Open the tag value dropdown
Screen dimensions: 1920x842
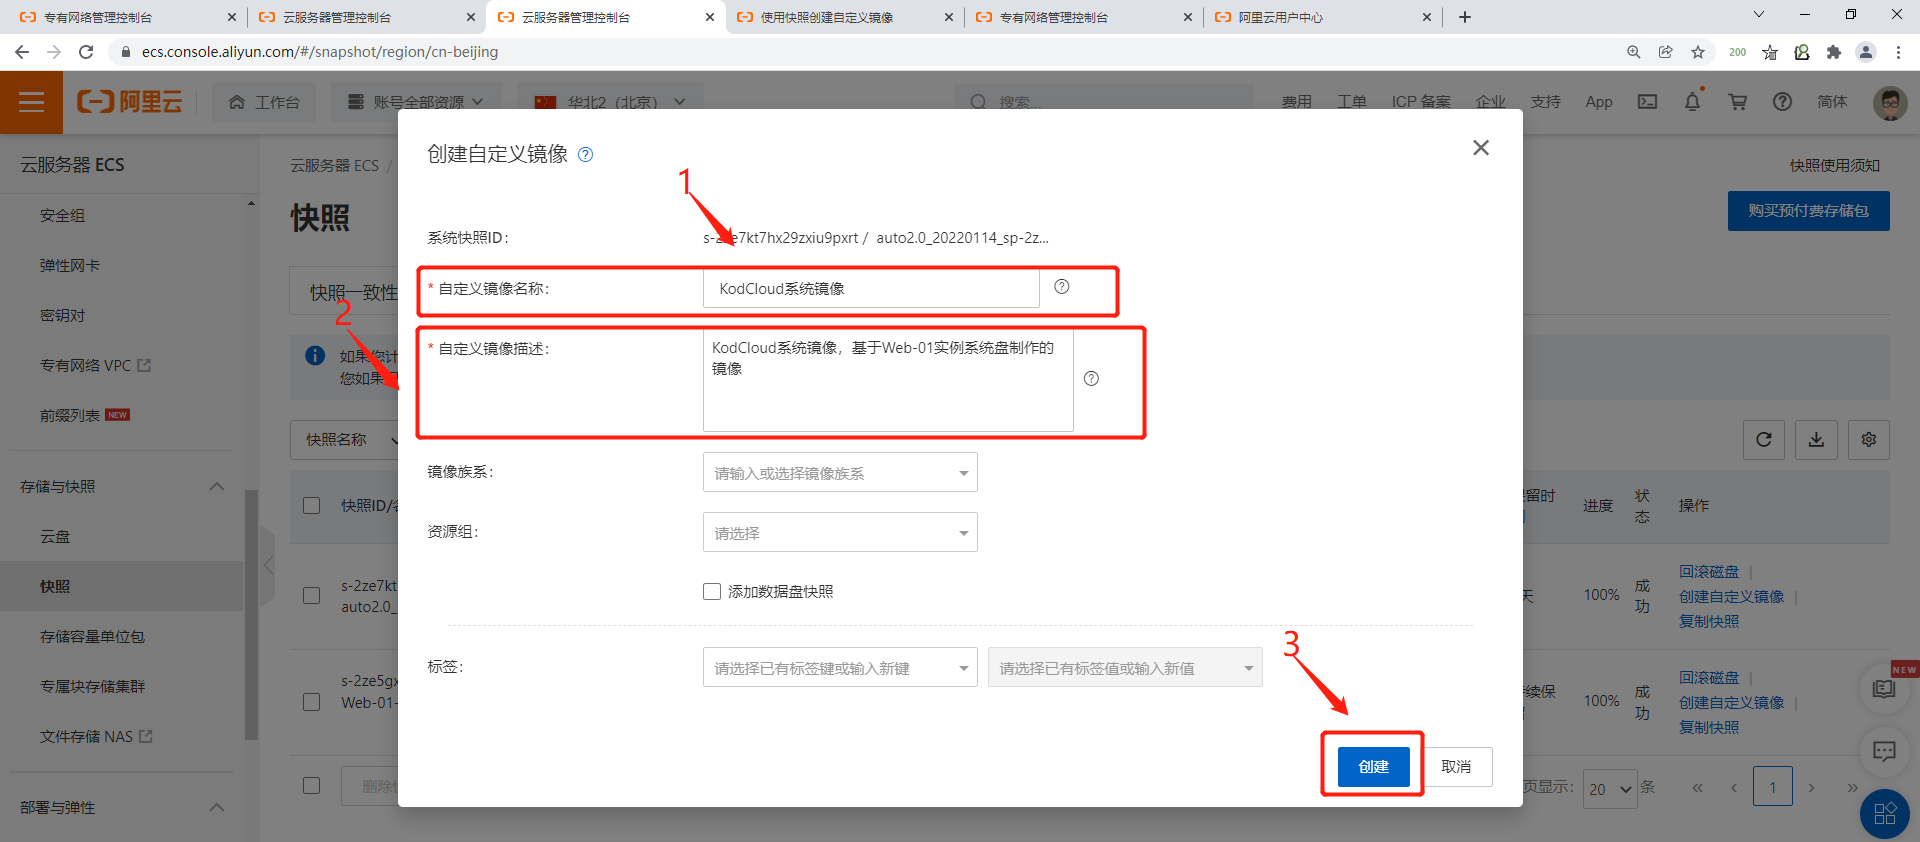[1125, 668]
